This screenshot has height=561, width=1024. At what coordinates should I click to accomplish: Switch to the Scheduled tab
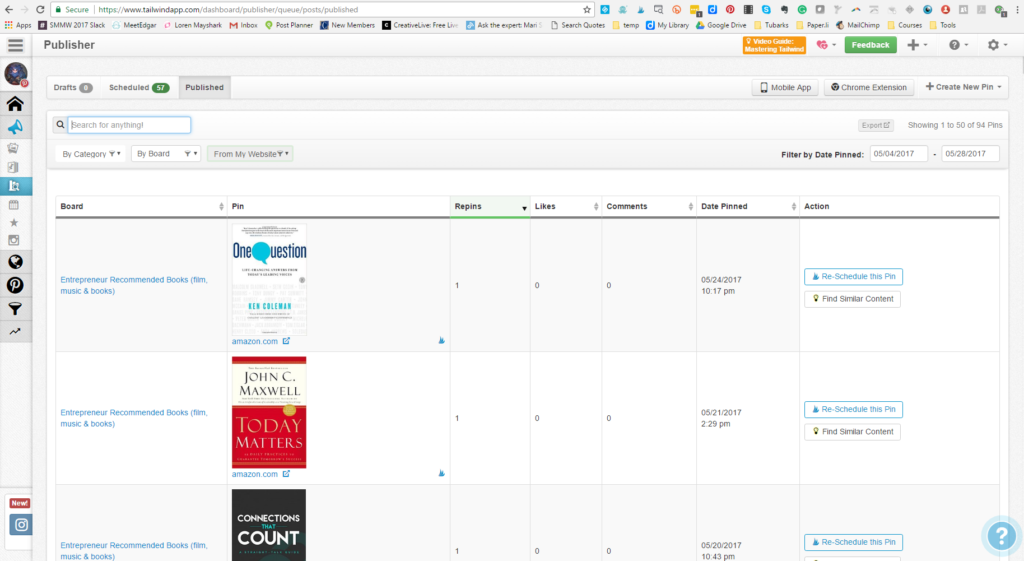(x=139, y=88)
